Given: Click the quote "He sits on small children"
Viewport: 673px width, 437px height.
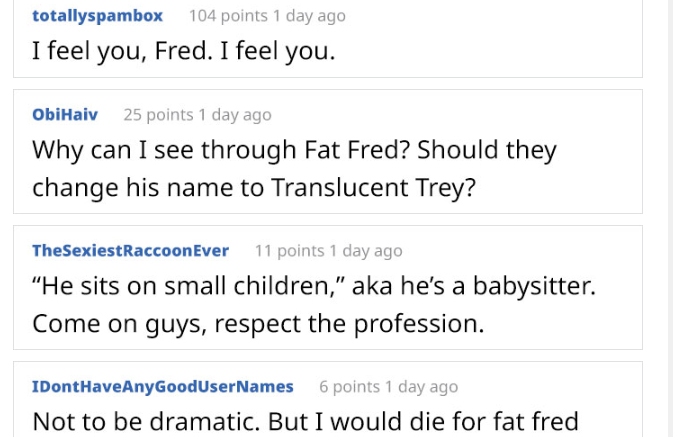Looking at the screenshot, I should click(195, 287).
